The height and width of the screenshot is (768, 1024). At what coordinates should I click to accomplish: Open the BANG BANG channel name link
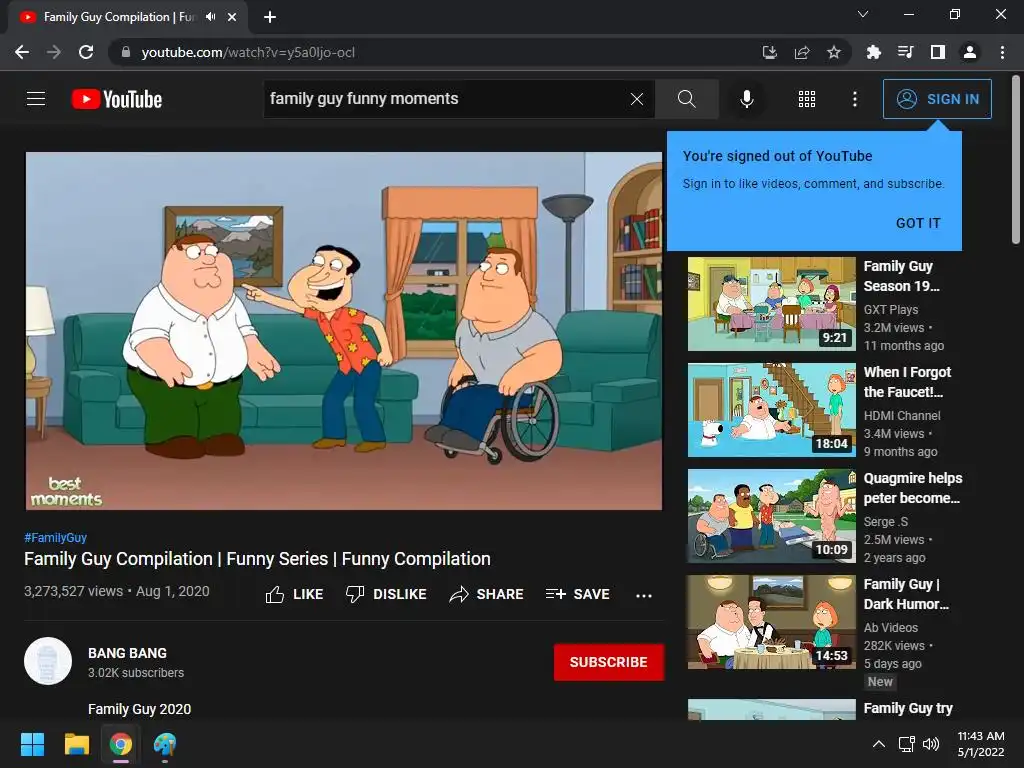click(x=127, y=653)
